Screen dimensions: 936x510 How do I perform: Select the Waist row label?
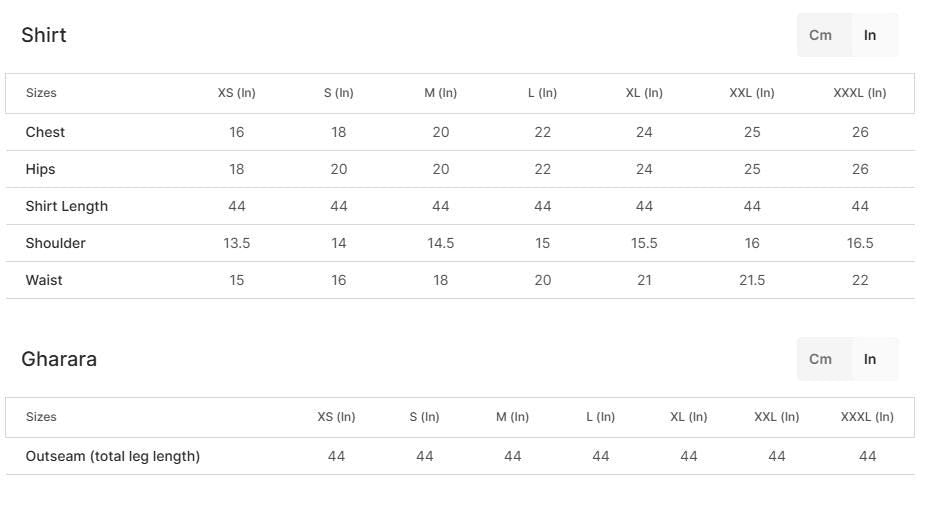click(44, 280)
